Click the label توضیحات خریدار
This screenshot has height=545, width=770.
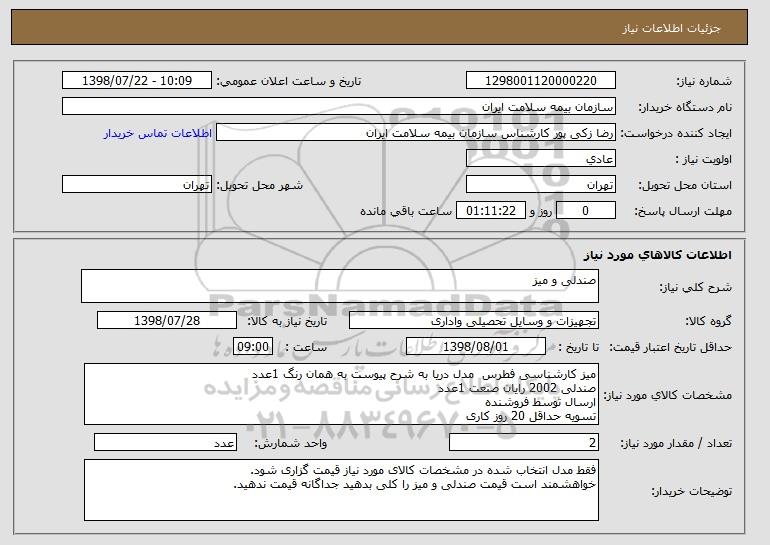tap(691, 491)
